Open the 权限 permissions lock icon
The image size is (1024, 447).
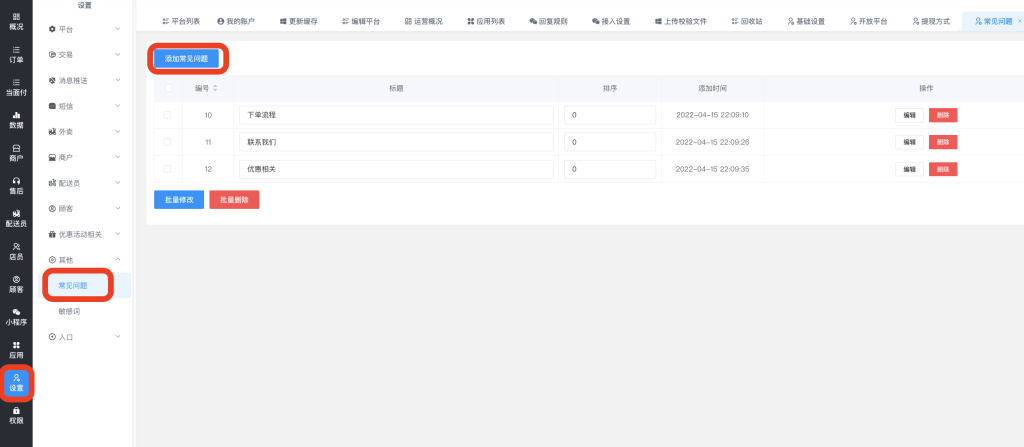tap(16, 415)
